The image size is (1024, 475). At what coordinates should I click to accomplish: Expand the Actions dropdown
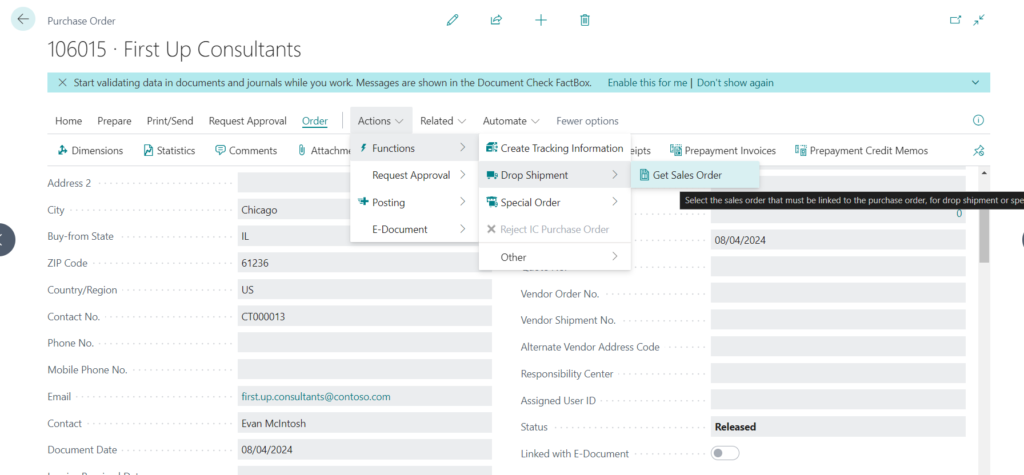(x=381, y=121)
